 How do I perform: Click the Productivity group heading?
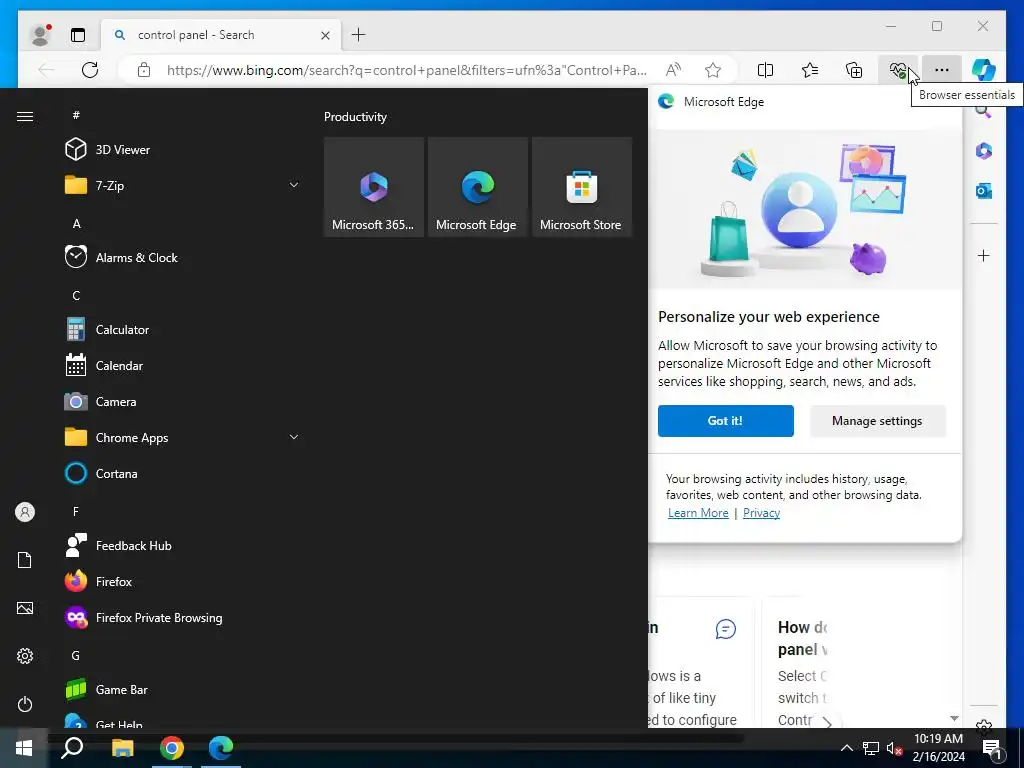click(x=355, y=117)
